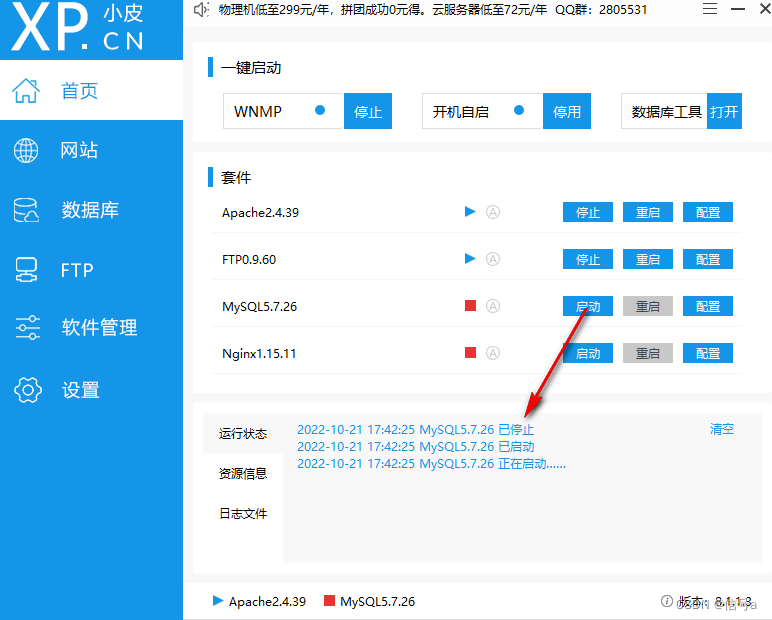
Task: Click the XP.CN logo
Action: (x=78, y=28)
